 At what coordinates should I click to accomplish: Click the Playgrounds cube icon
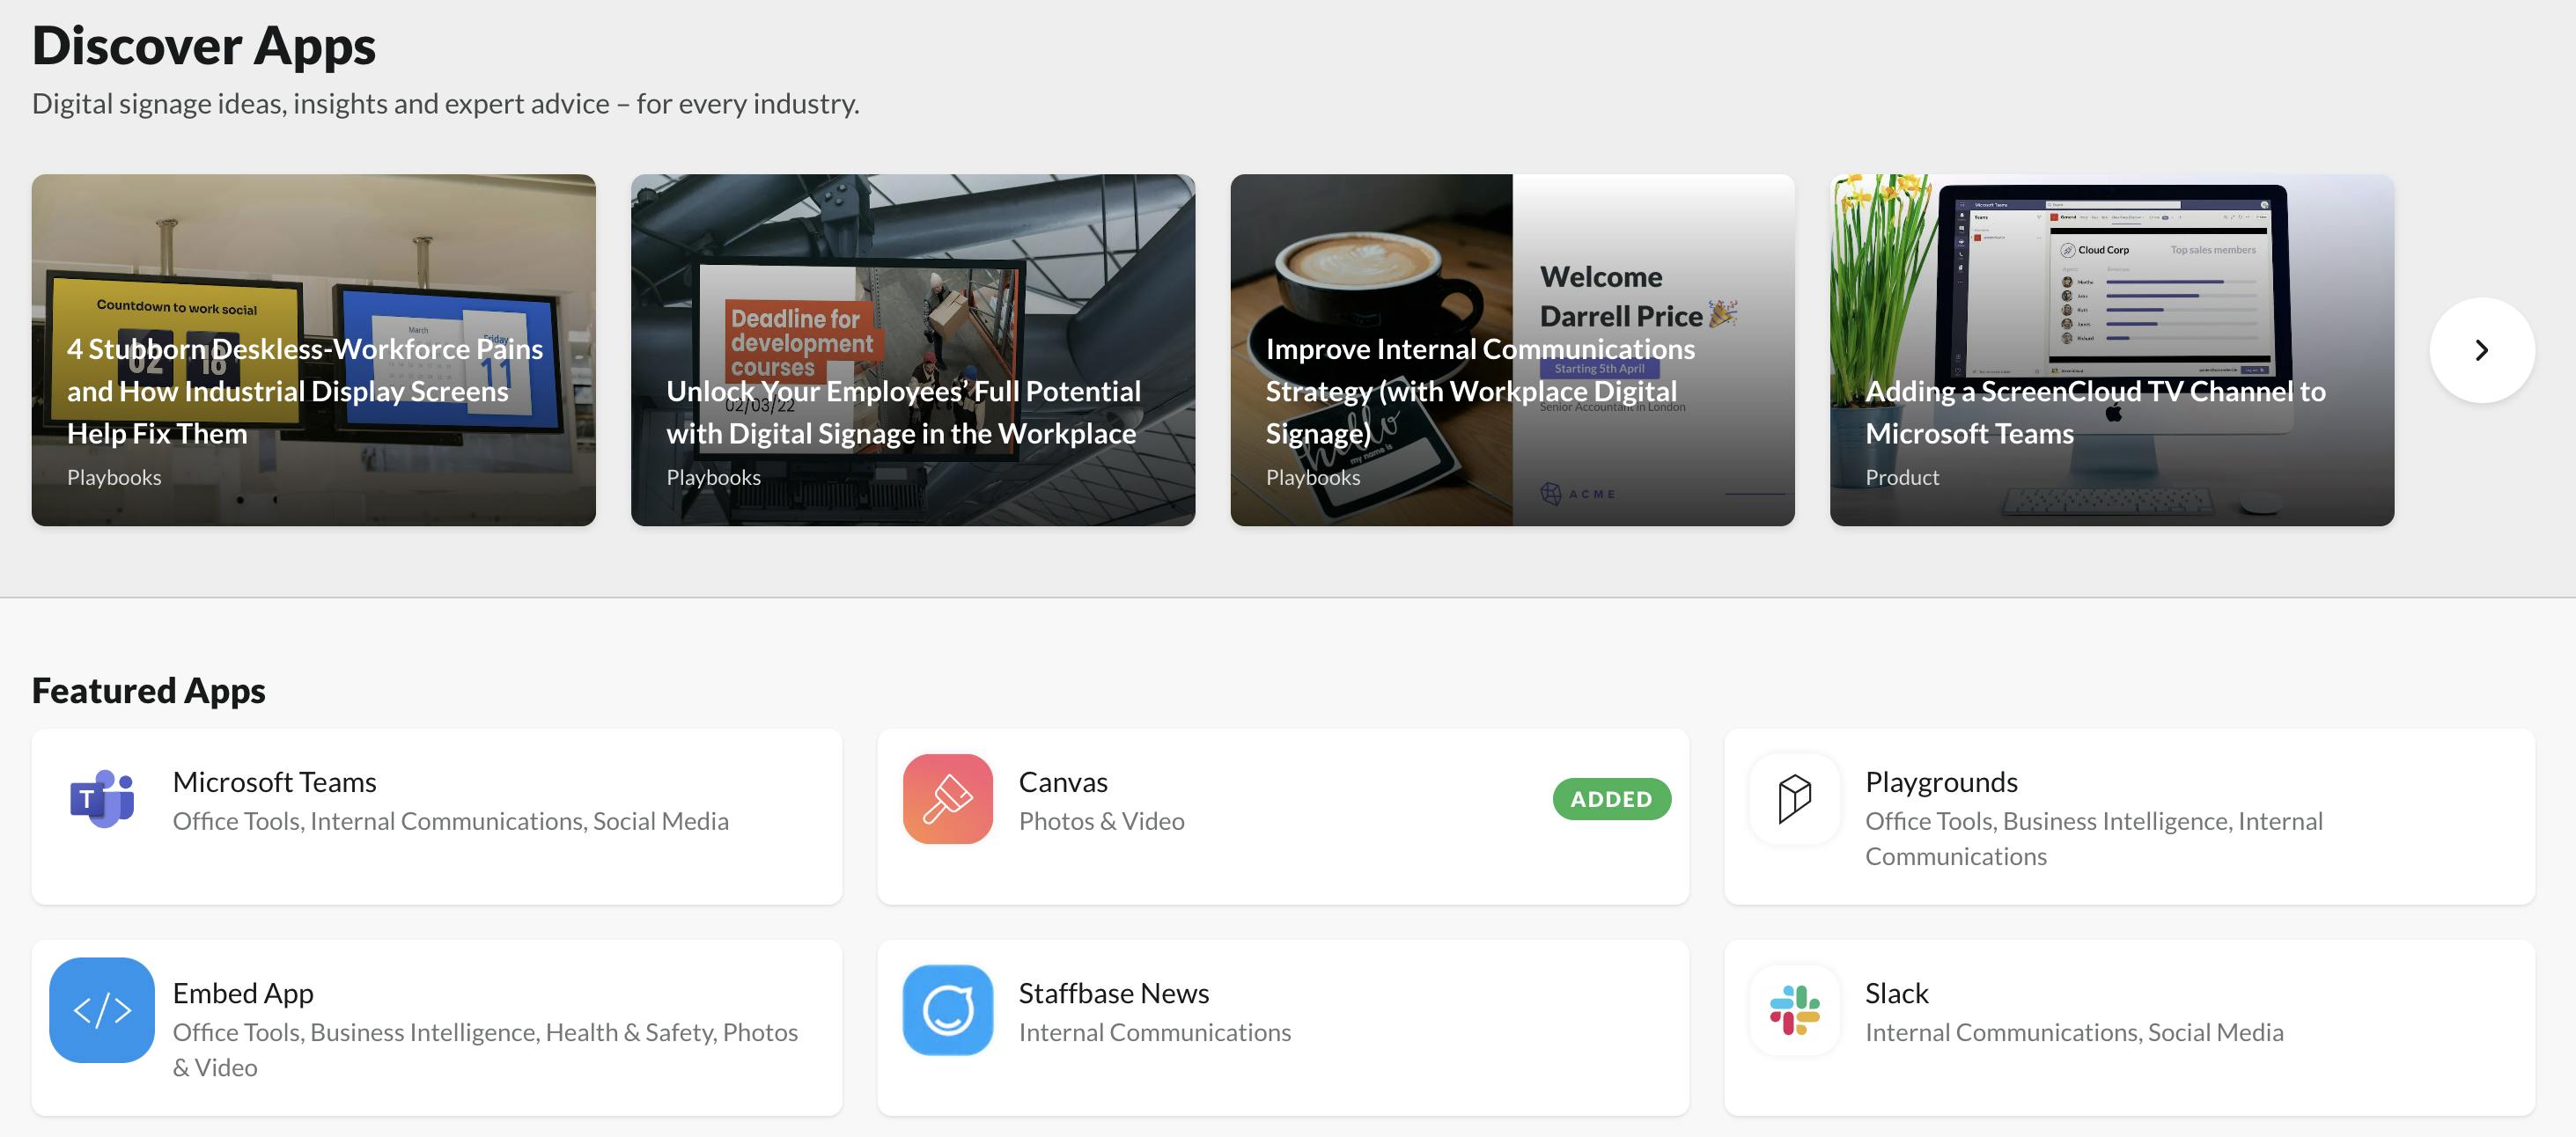point(1794,799)
